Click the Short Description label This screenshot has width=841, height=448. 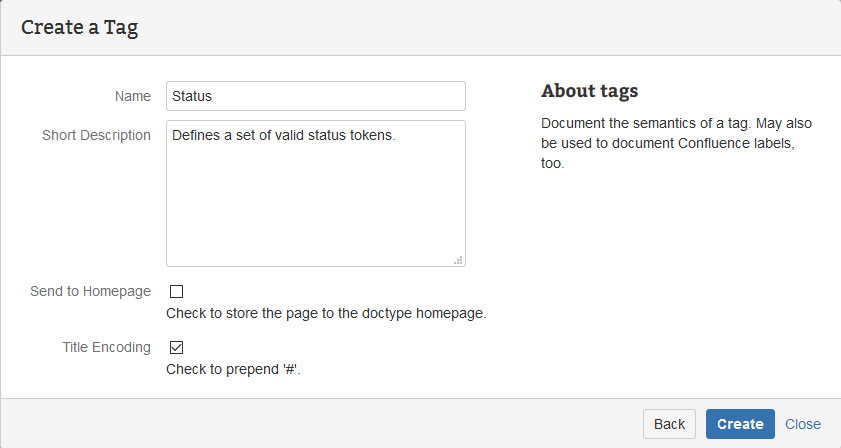pyautogui.click(x=96, y=135)
